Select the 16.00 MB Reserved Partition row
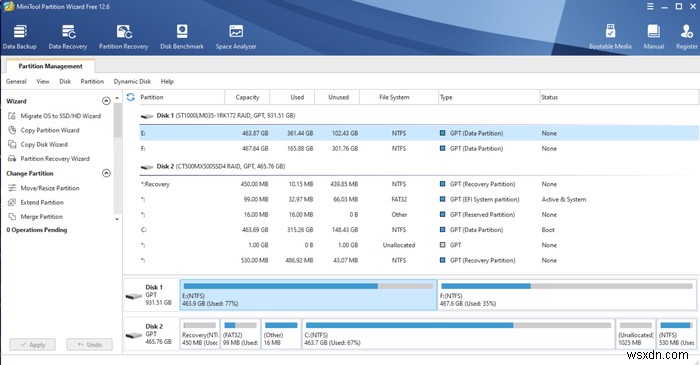The image size is (700, 365). (x=419, y=214)
